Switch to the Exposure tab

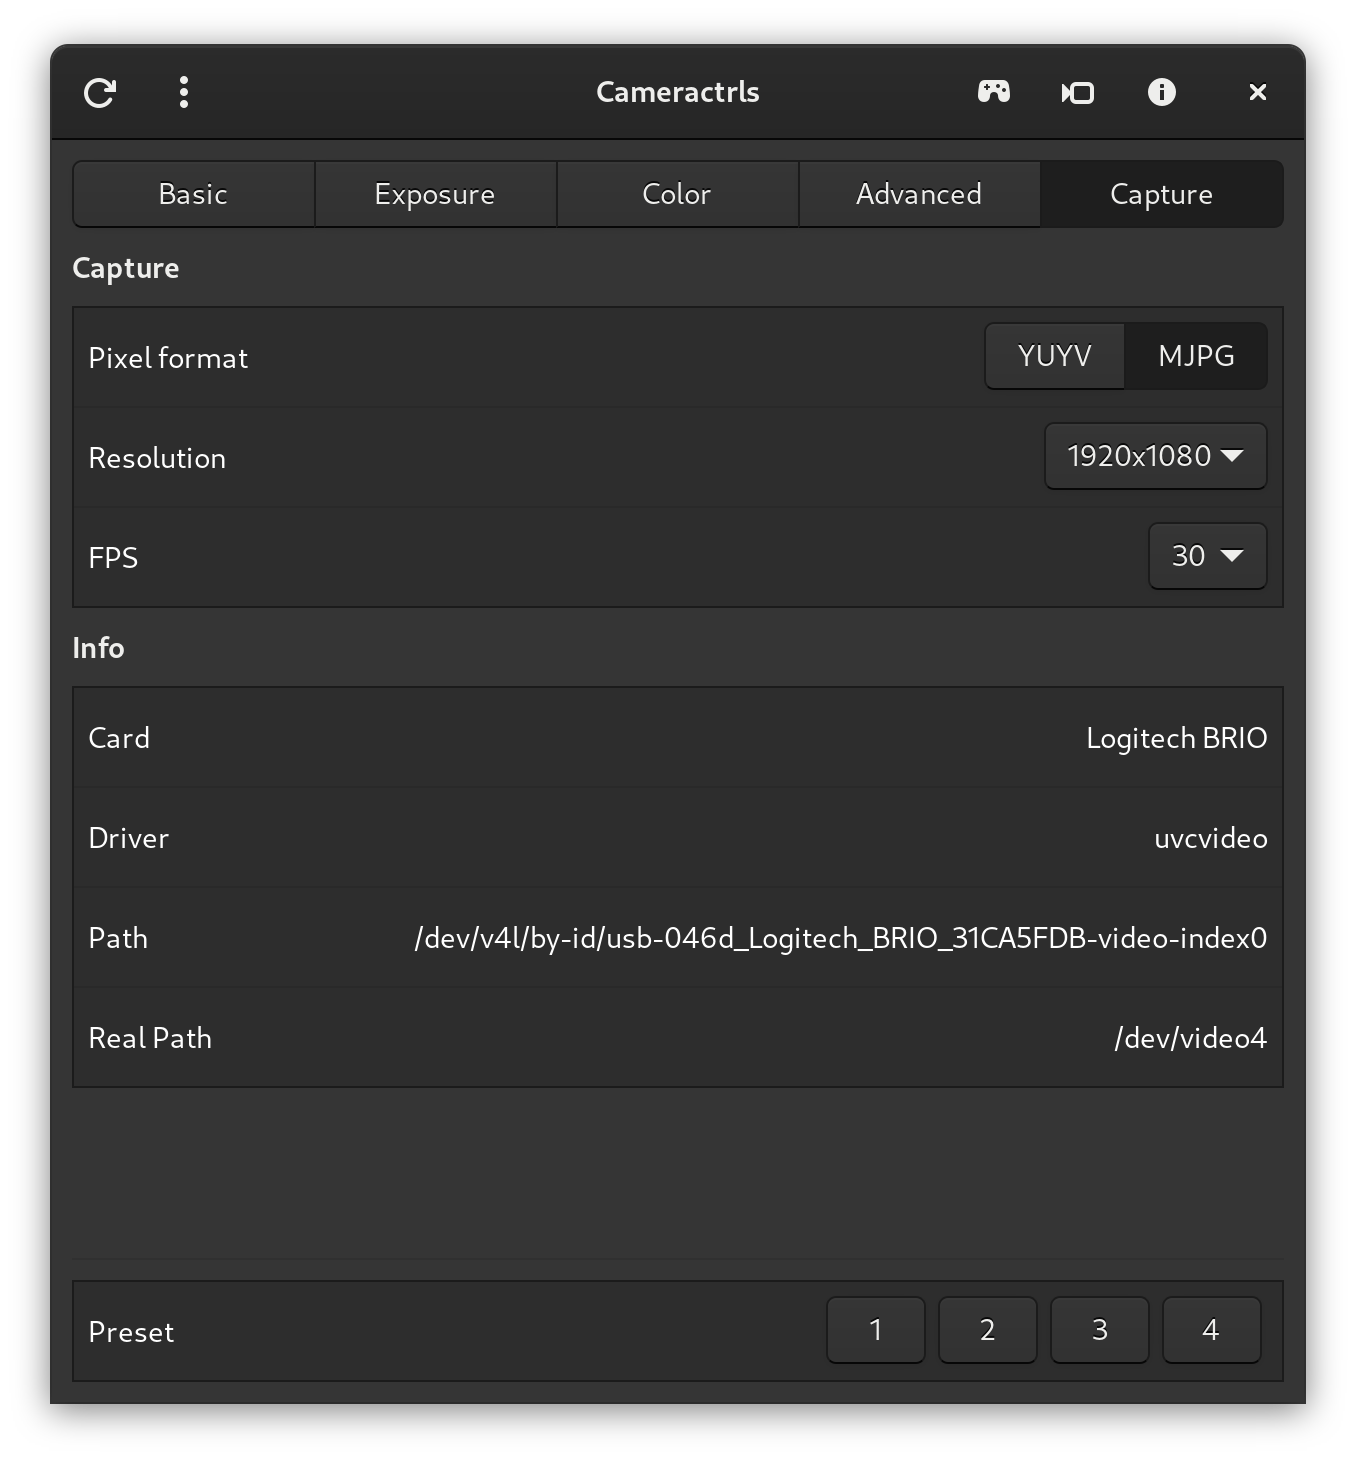coord(435,194)
